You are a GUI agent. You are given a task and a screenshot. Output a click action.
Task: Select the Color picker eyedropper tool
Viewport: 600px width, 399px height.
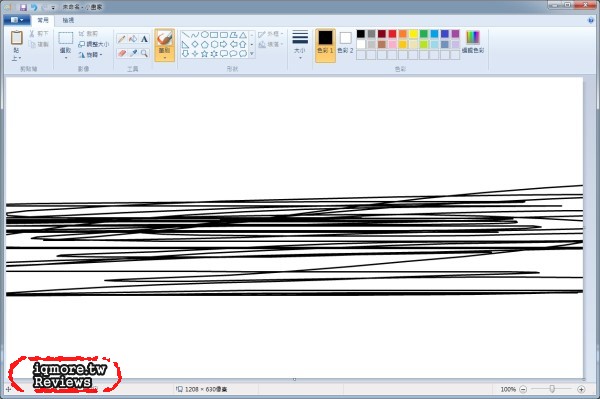coord(133,53)
